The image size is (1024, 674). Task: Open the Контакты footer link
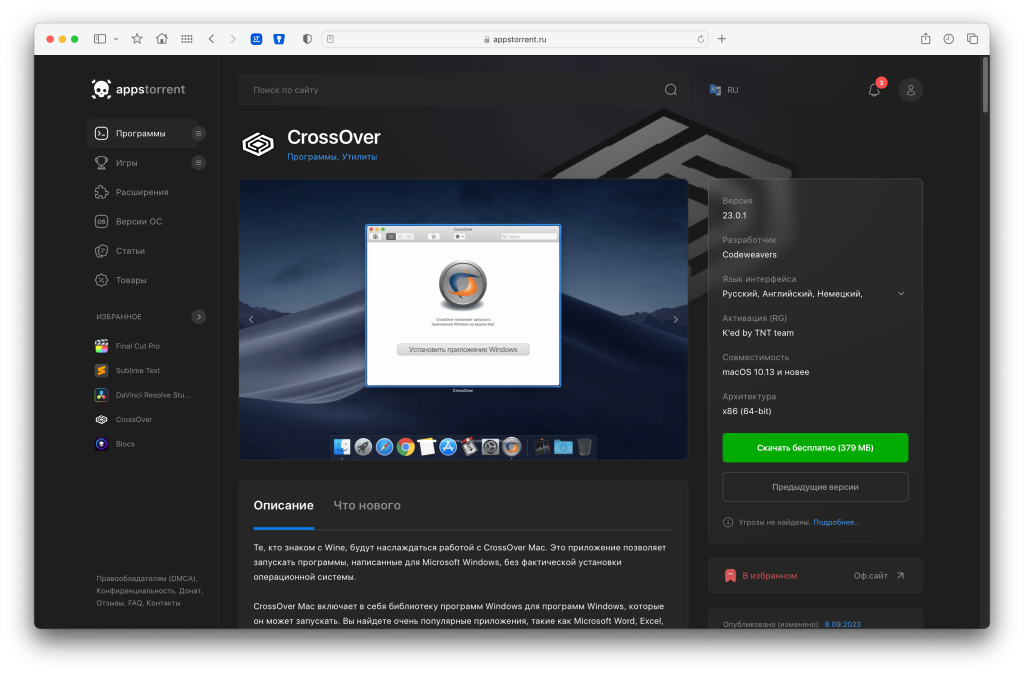(x=163, y=603)
